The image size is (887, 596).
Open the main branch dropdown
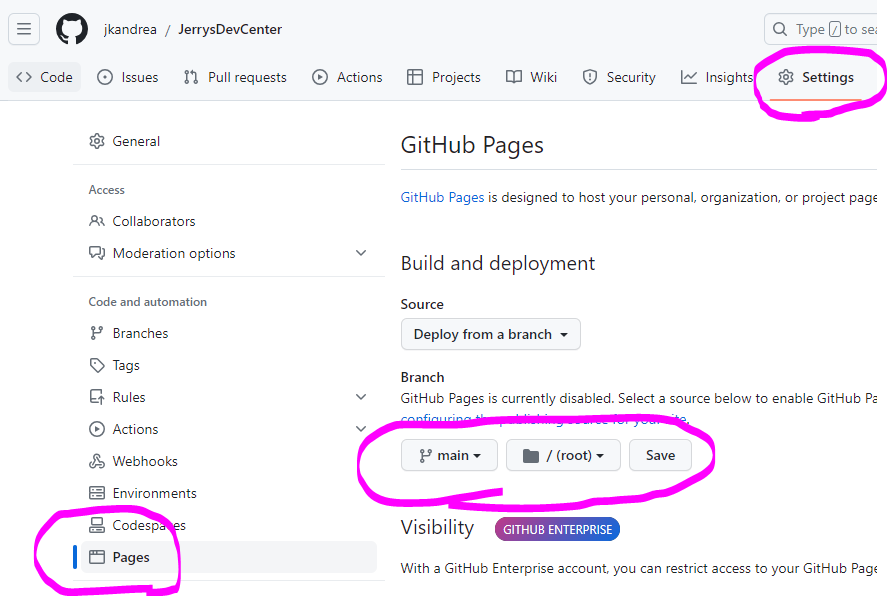(x=449, y=455)
